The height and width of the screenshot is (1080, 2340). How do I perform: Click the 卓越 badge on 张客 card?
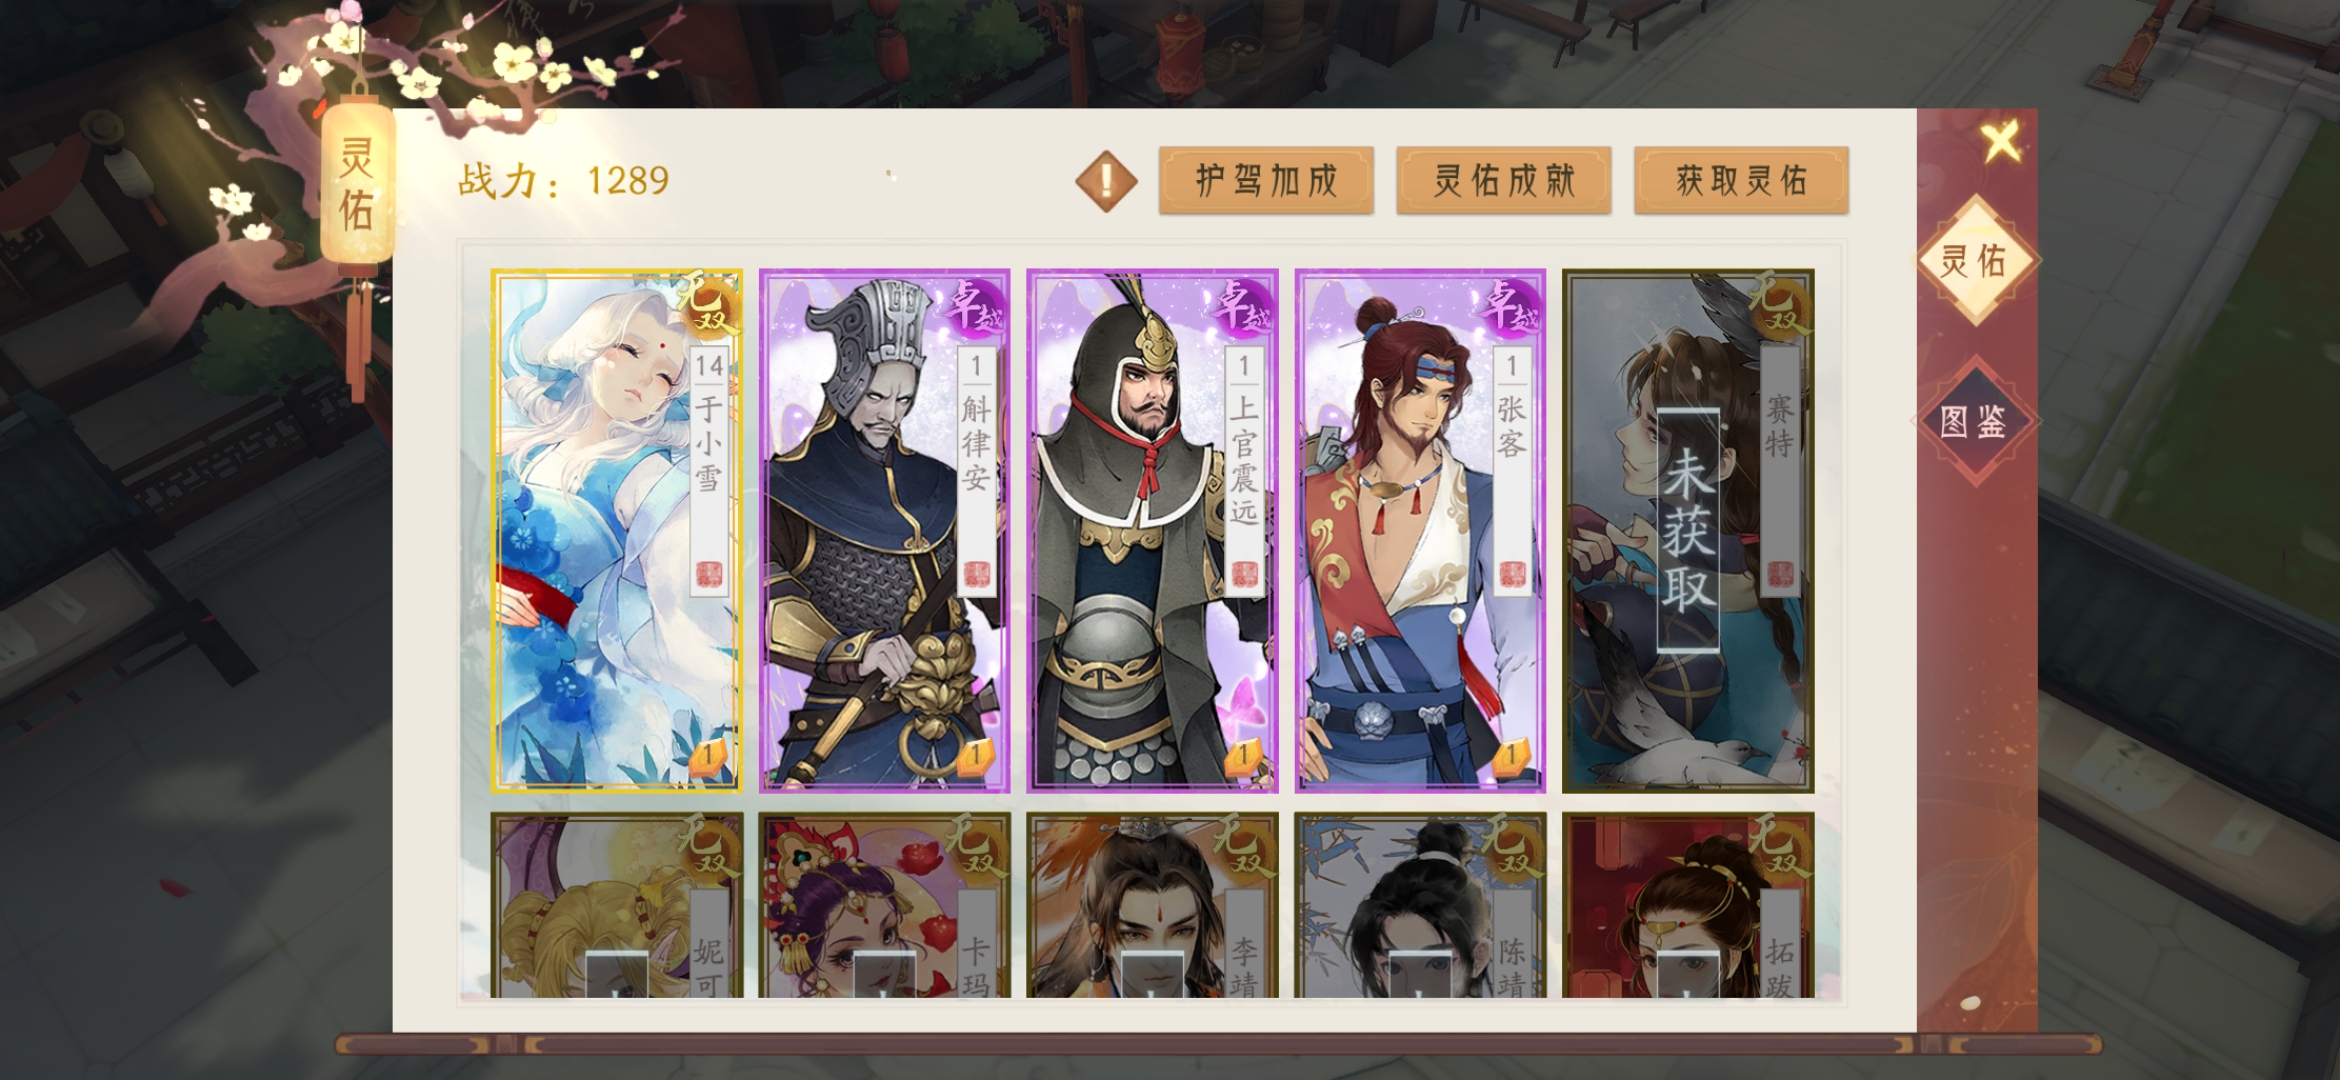click(x=1512, y=305)
